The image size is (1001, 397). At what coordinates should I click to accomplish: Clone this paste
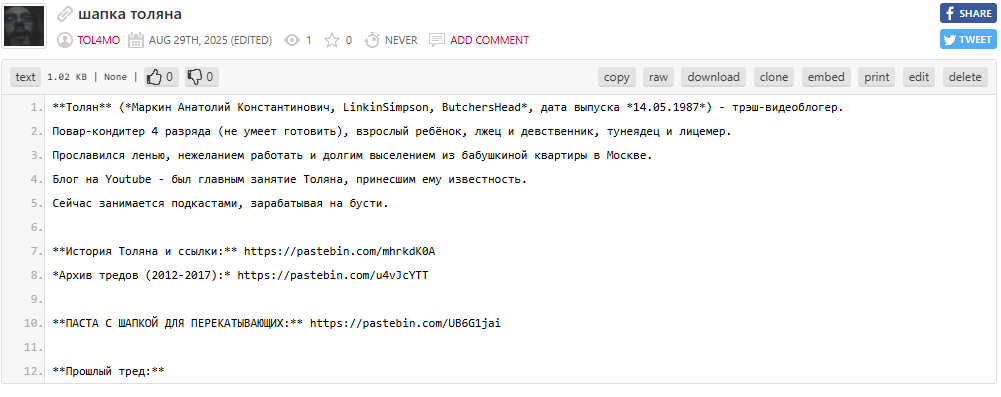pos(774,77)
